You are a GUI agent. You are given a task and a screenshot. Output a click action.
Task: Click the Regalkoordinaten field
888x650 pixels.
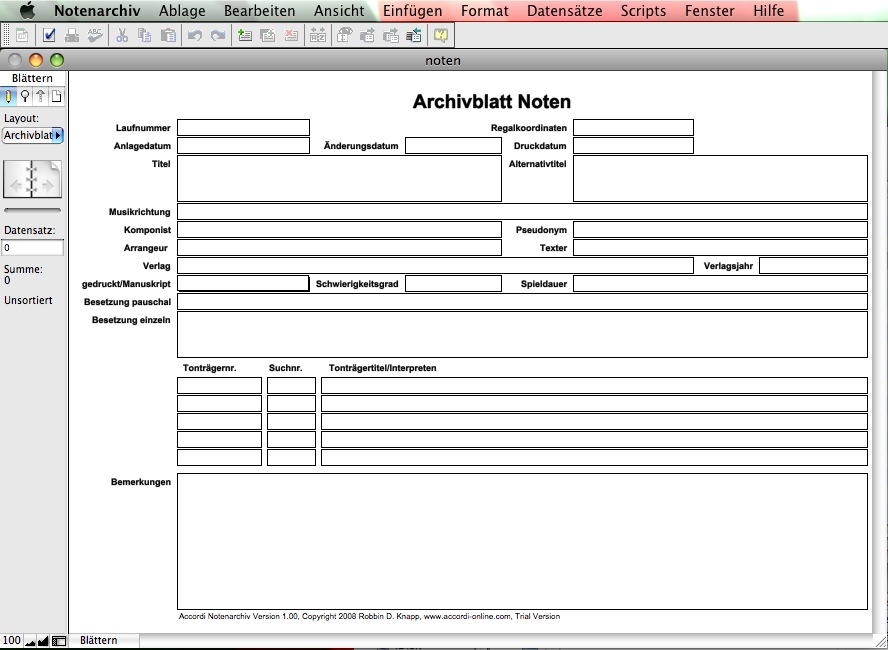click(633, 127)
